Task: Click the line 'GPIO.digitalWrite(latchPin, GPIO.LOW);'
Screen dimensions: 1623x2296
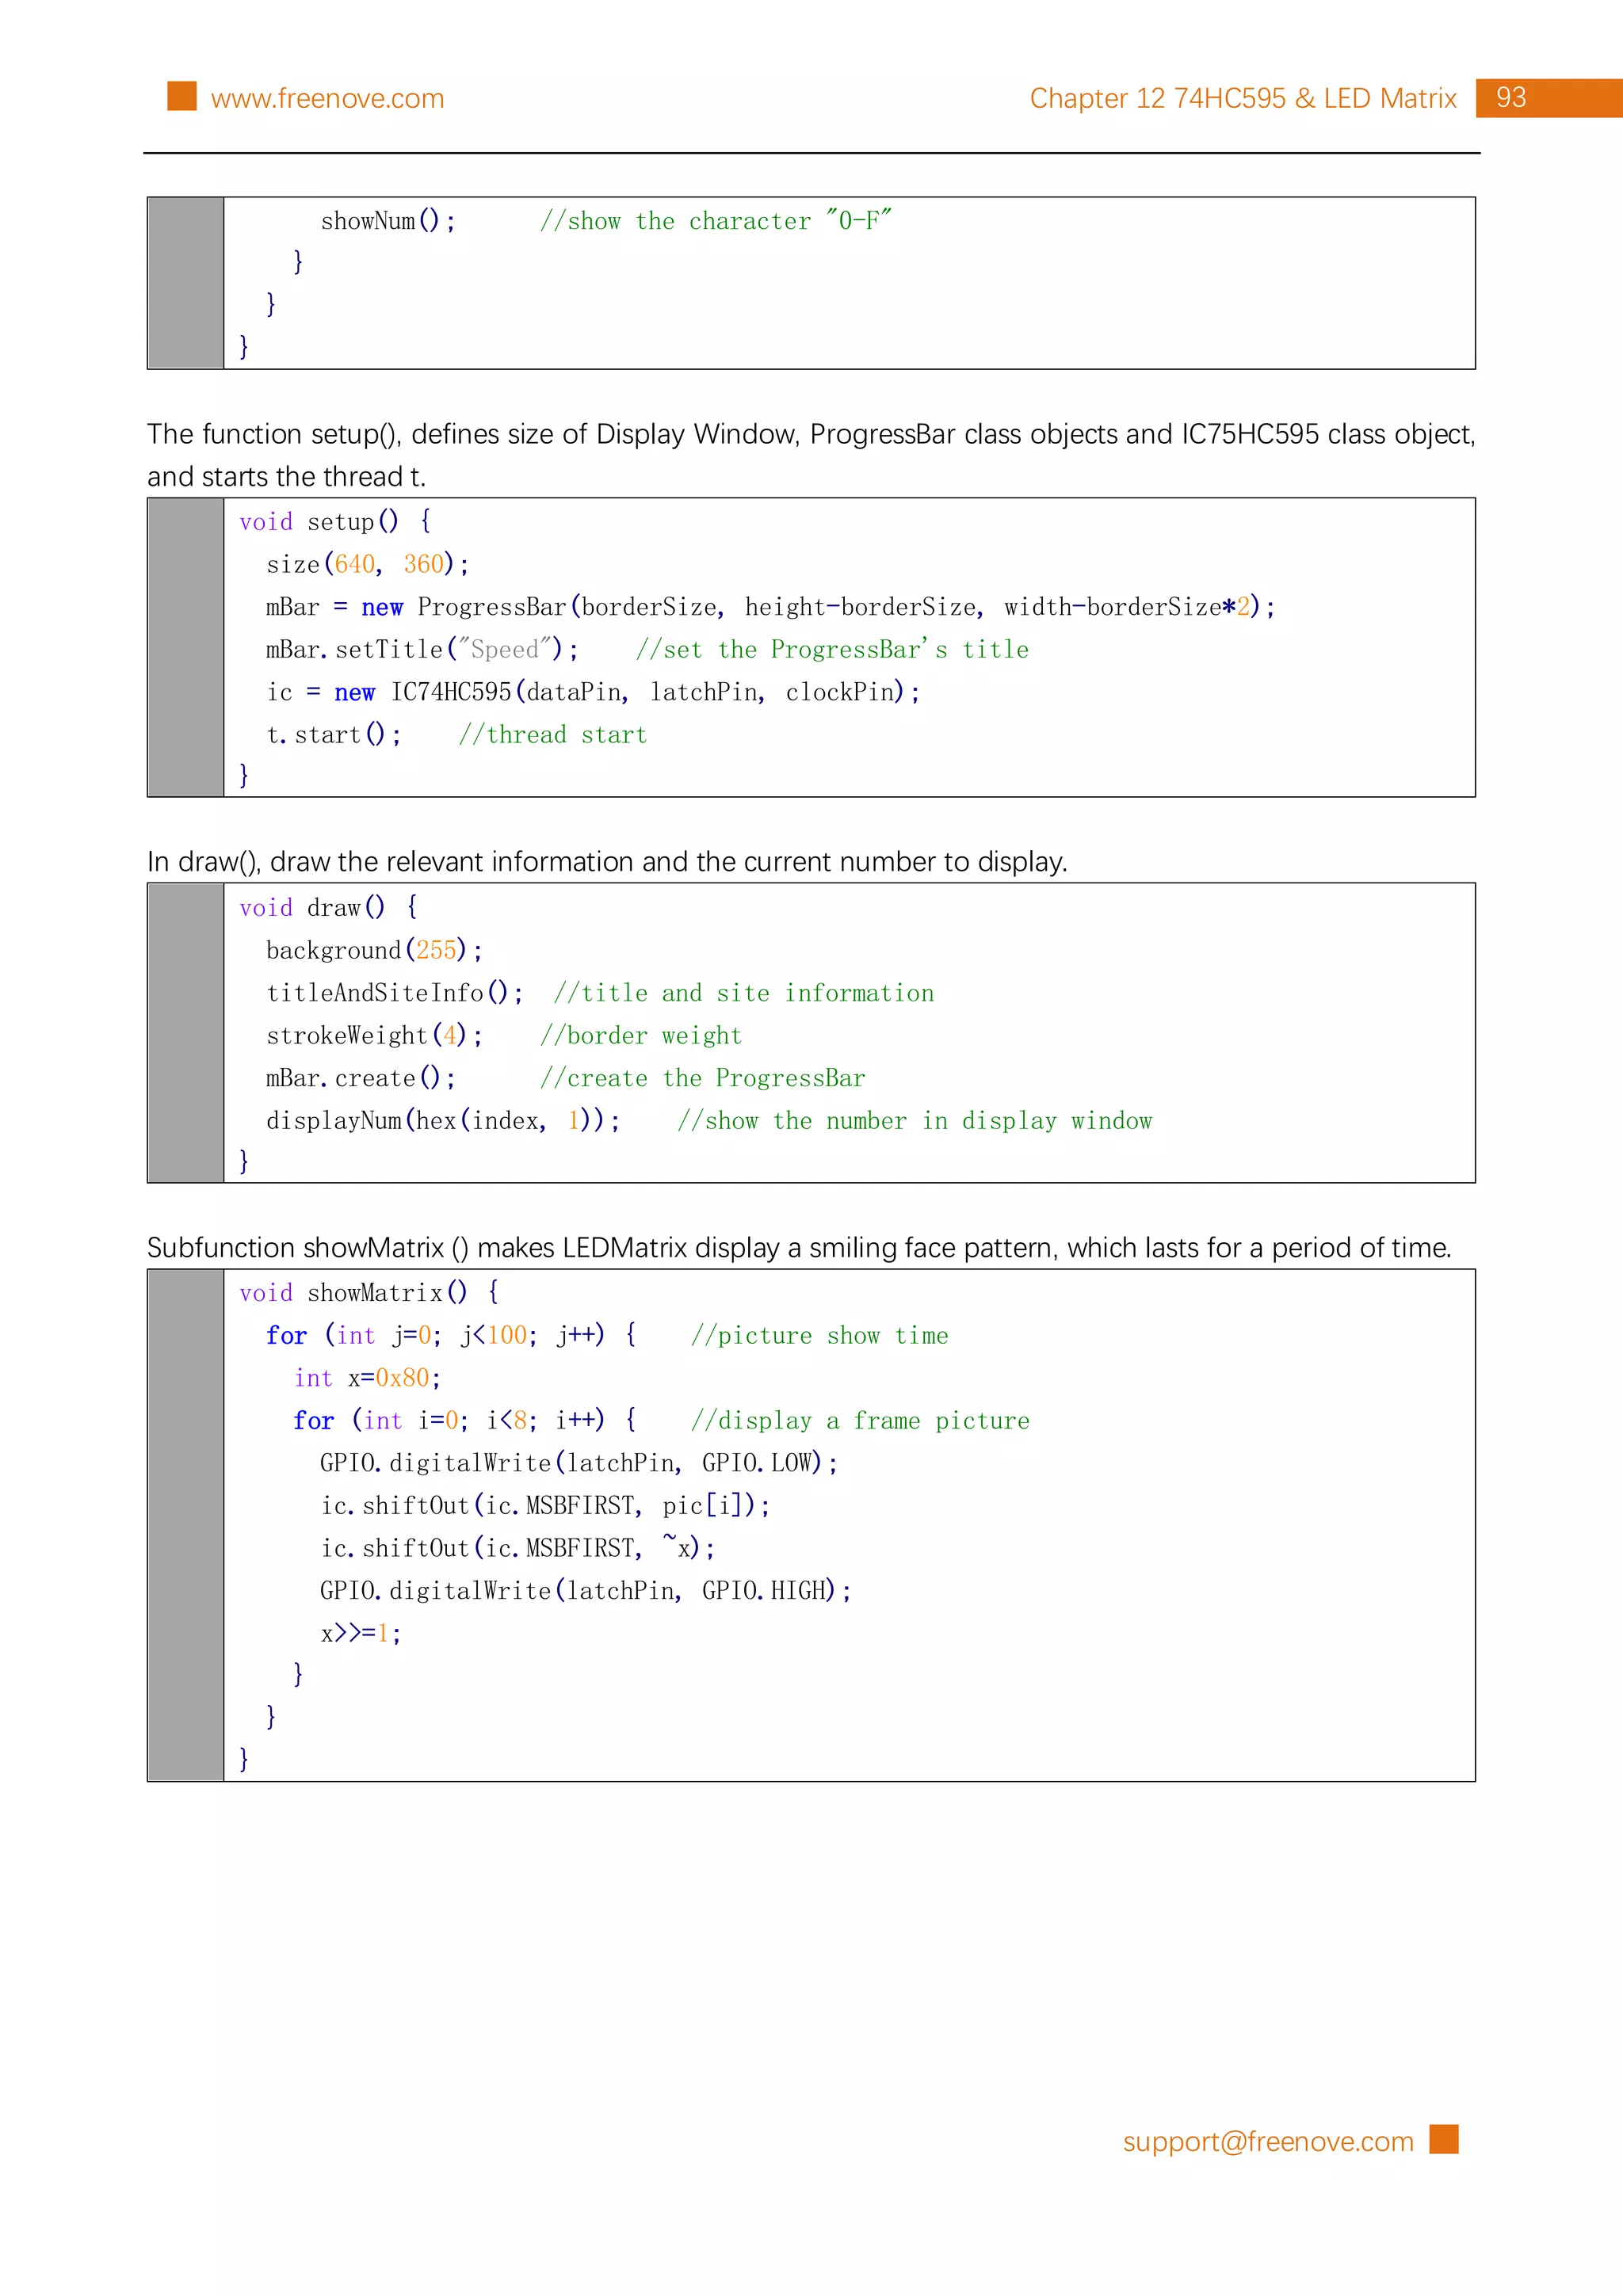Action: pos(579,1464)
